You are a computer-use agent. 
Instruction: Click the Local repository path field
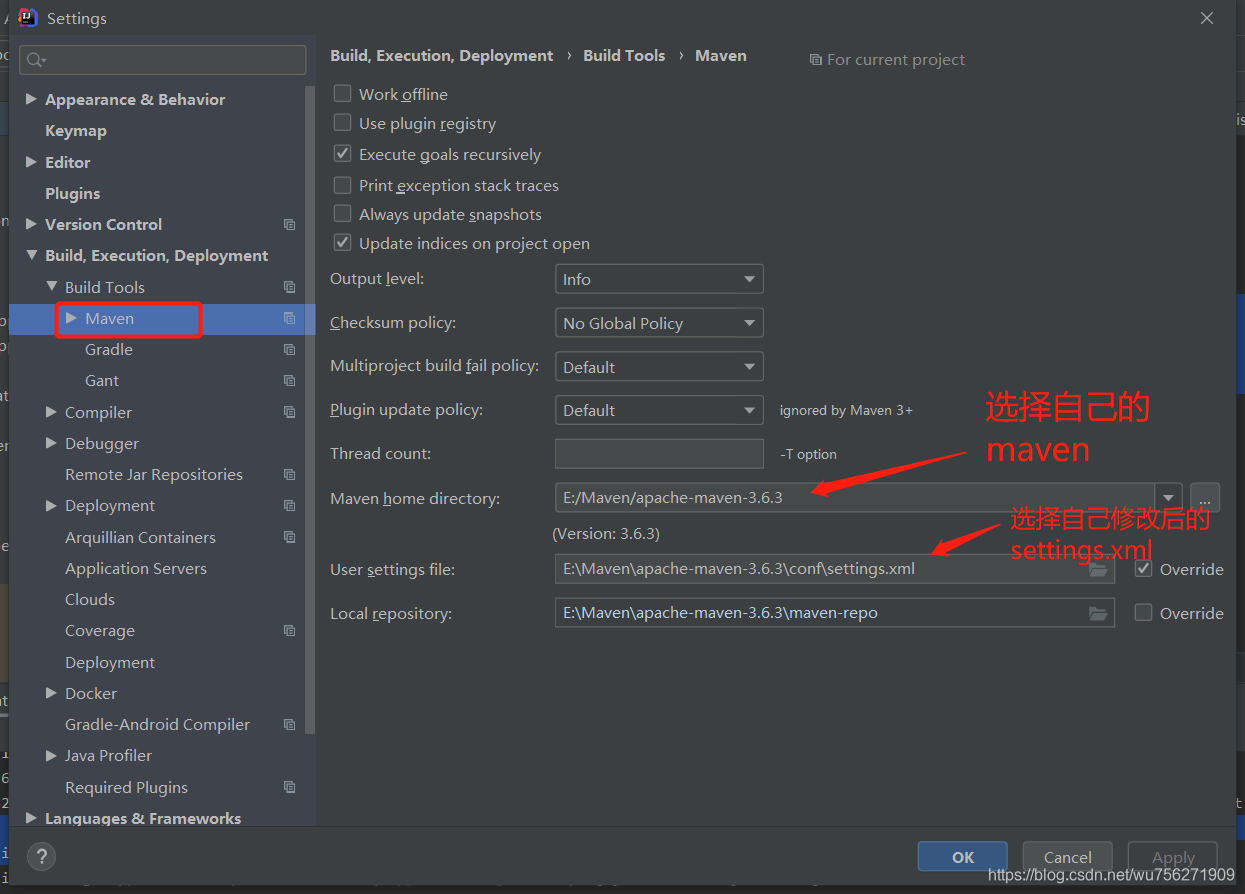pyautogui.click(x=835, y=613)
